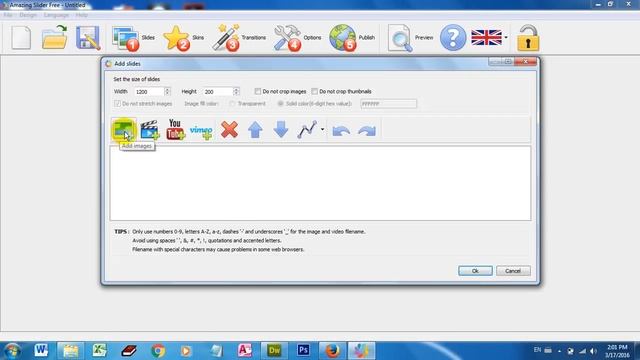Image resolution: width=640 pixels, height=360 pixels.
Task: Move slide down with the down arrow
Action: (281, 129)
